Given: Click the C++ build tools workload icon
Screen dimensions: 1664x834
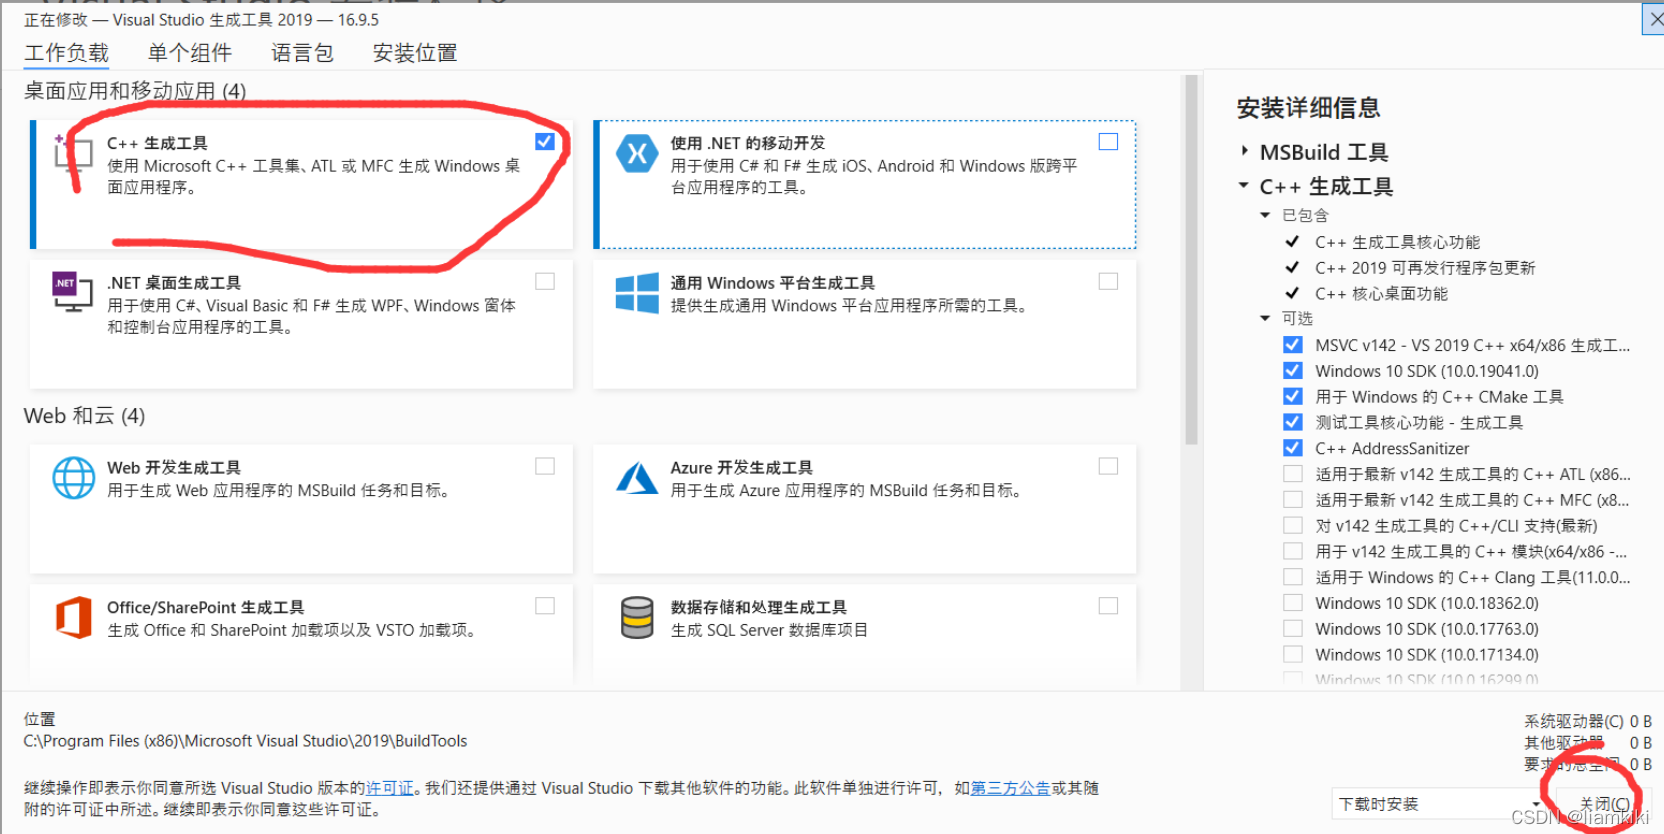Looking at the screenshot, I should [x=72, y=155].
